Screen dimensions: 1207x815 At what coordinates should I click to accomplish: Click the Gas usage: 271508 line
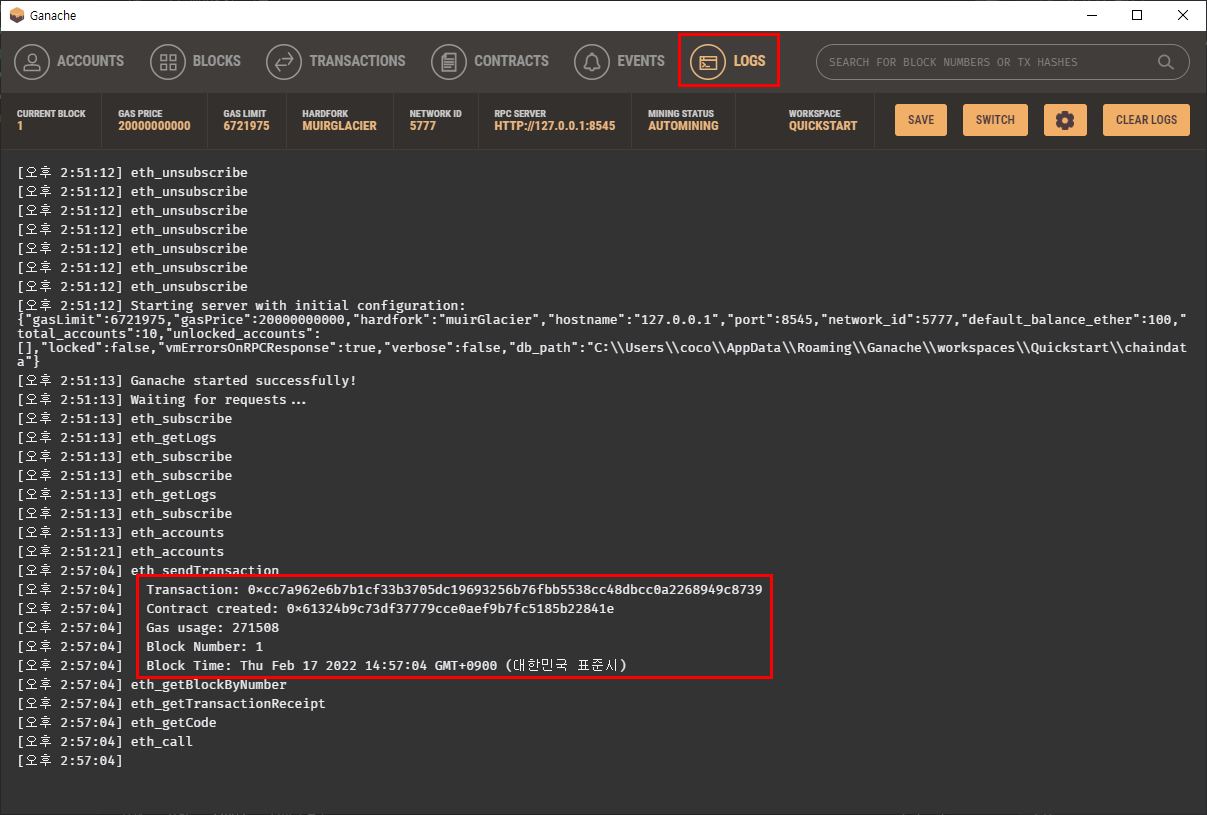click(212, 628)
